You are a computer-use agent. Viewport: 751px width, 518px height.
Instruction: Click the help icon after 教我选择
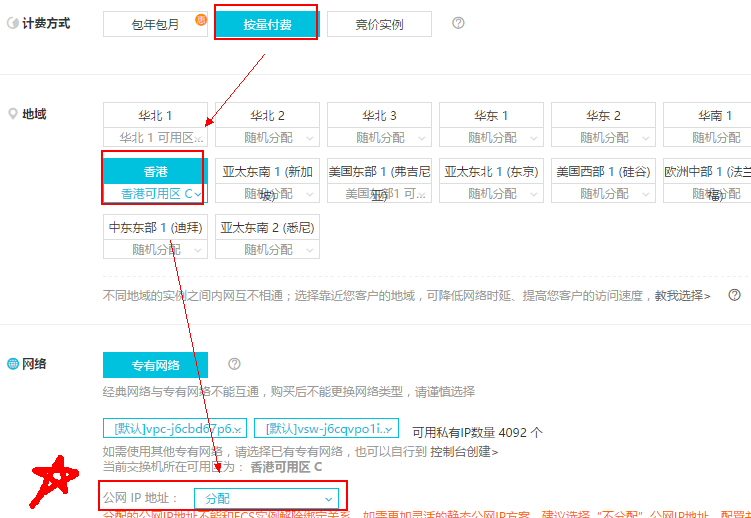[x=734, y=295]
